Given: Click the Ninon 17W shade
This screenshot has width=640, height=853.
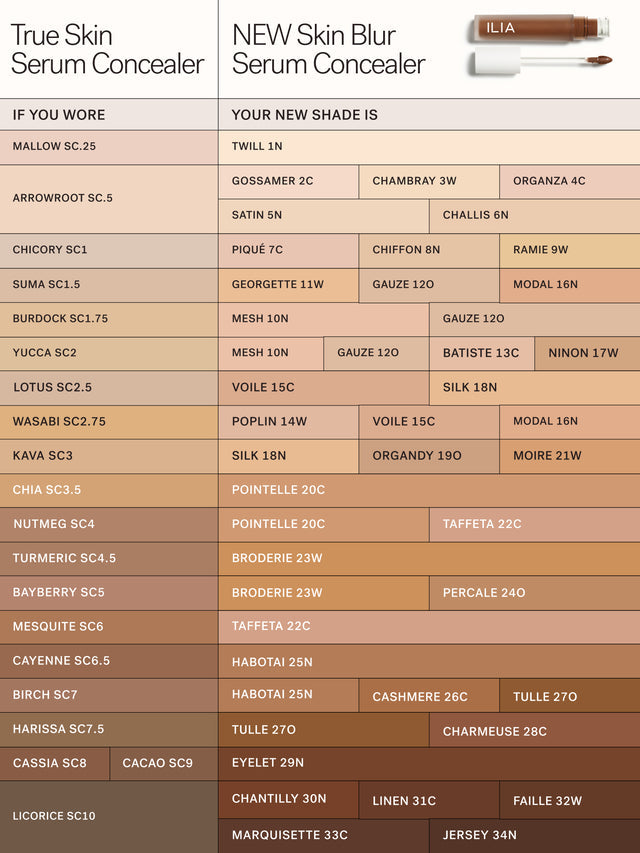Looking at the screenshot, I should pyautogui.click(x=588, y=354).
